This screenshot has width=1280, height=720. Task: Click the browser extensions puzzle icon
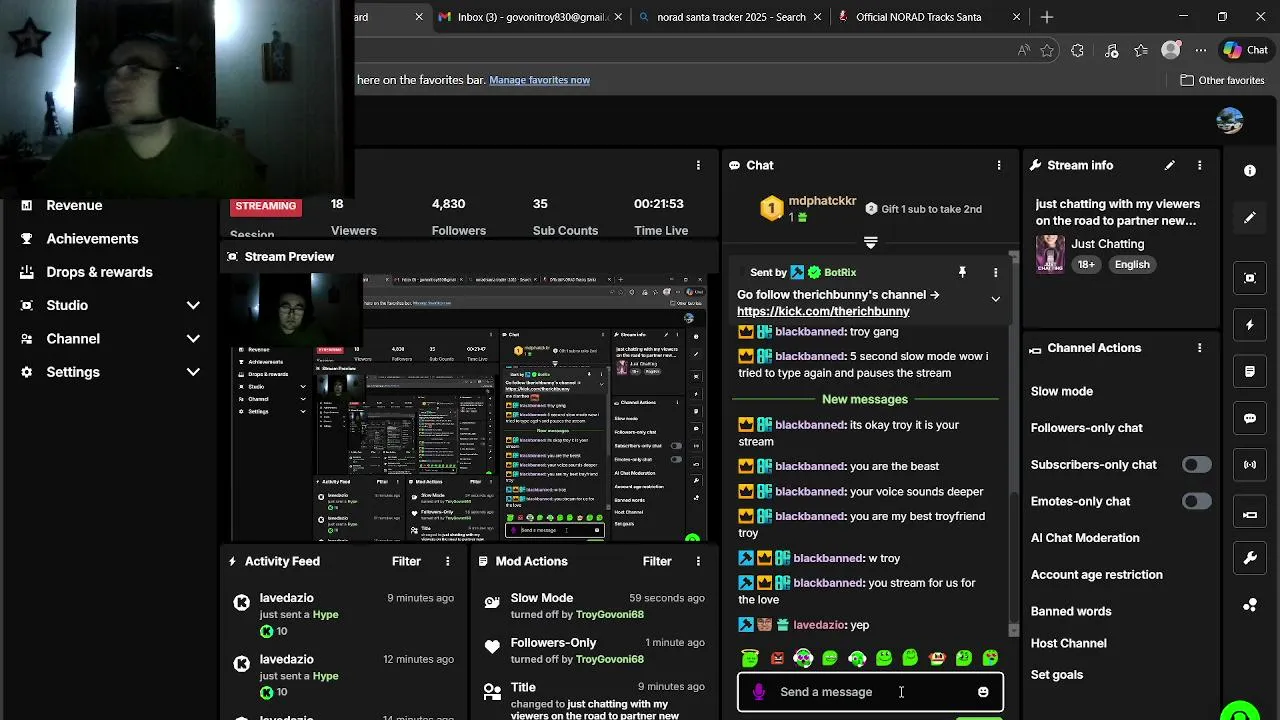point(1077,50)
